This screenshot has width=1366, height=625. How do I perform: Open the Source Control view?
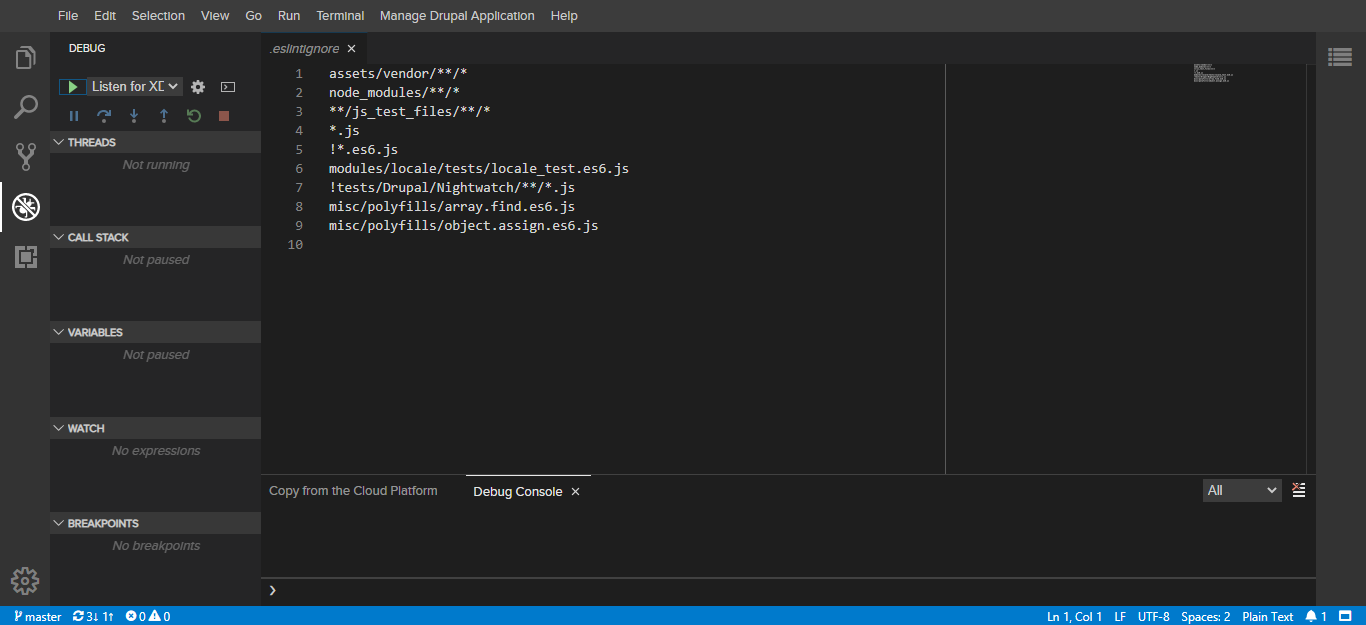24,157
